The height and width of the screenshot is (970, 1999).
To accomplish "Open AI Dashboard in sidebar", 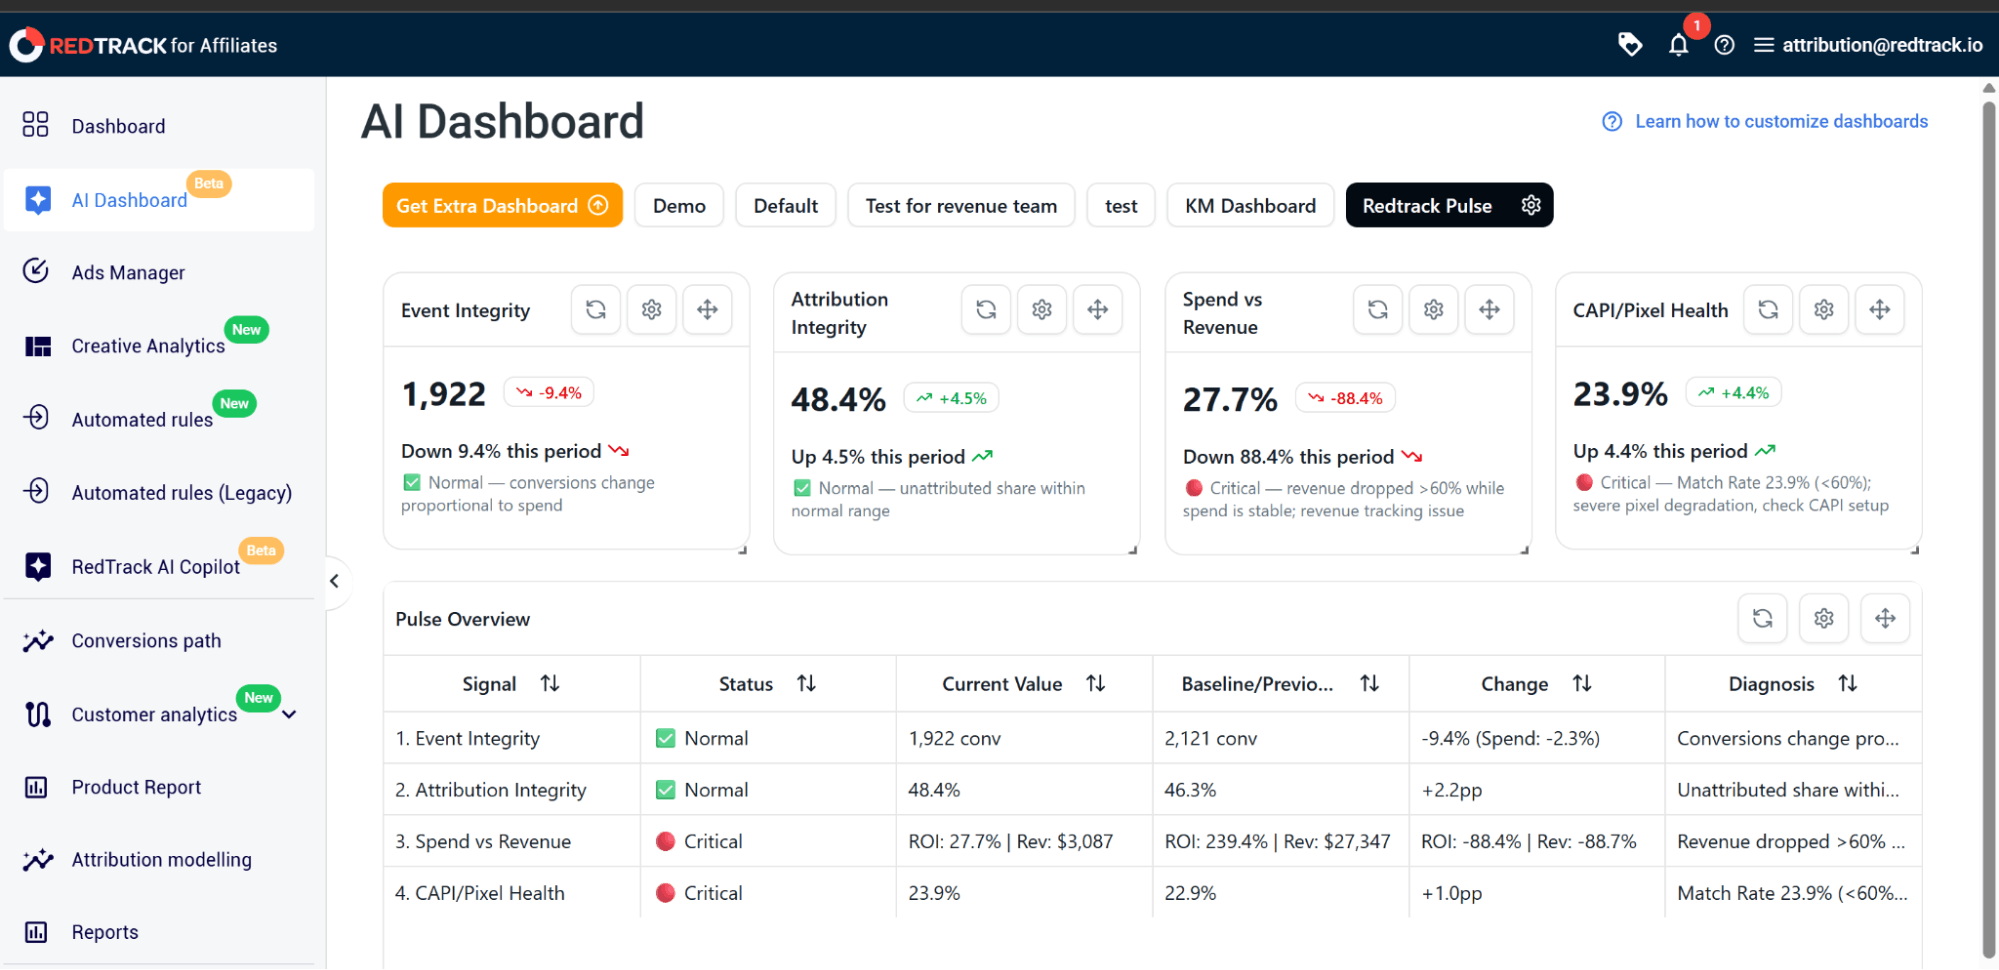I will point(160,200).
